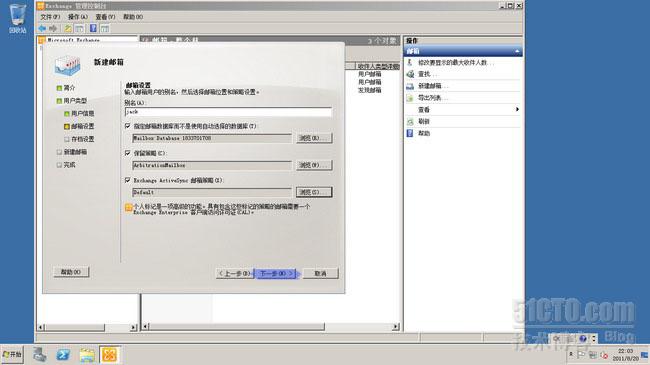Viewport: 650px width, 365px height.
Task: Open the File menu
Action: click(x=50, y=17)
